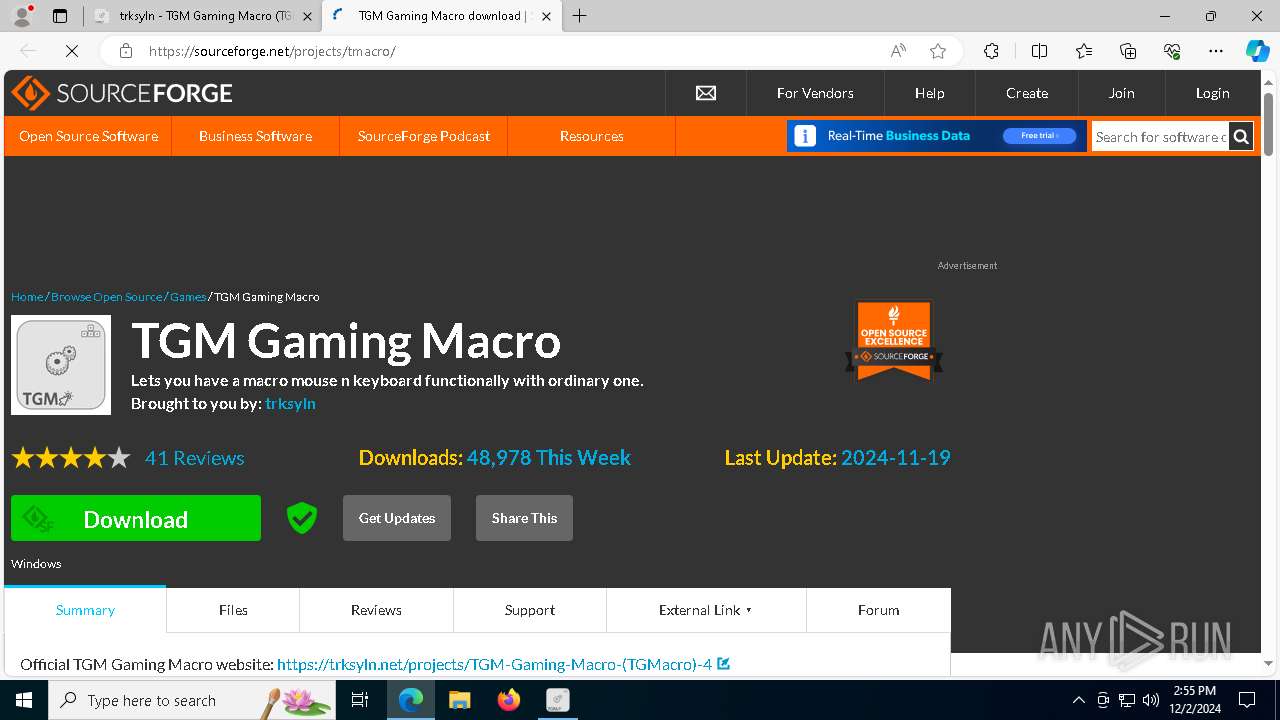Open Firefox from the taskbar
Image resolution: width=1280 pixels, height=720 pixels.
[x=509, y=700]
